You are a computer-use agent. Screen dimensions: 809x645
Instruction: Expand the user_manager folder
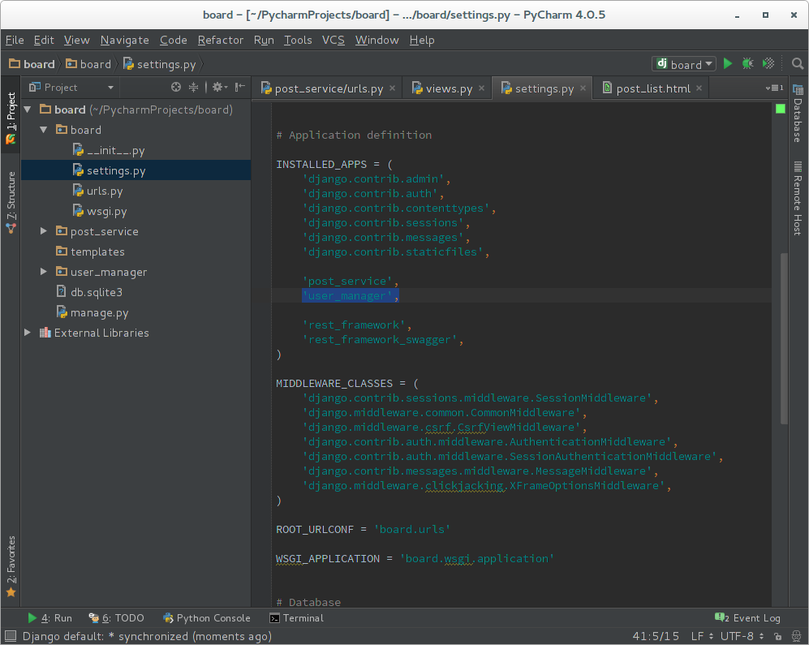coord(44,271)
